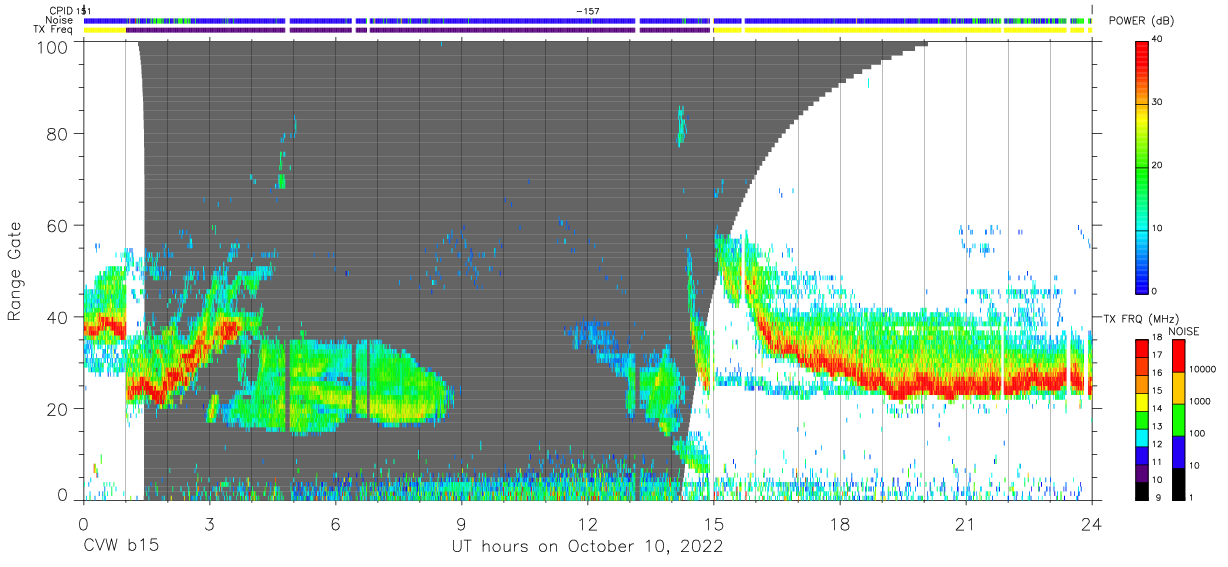Screen dimensions: 1228x567
Task: Pick the black segment of the NOISE scale
Action: click(x=1178, y=483)
